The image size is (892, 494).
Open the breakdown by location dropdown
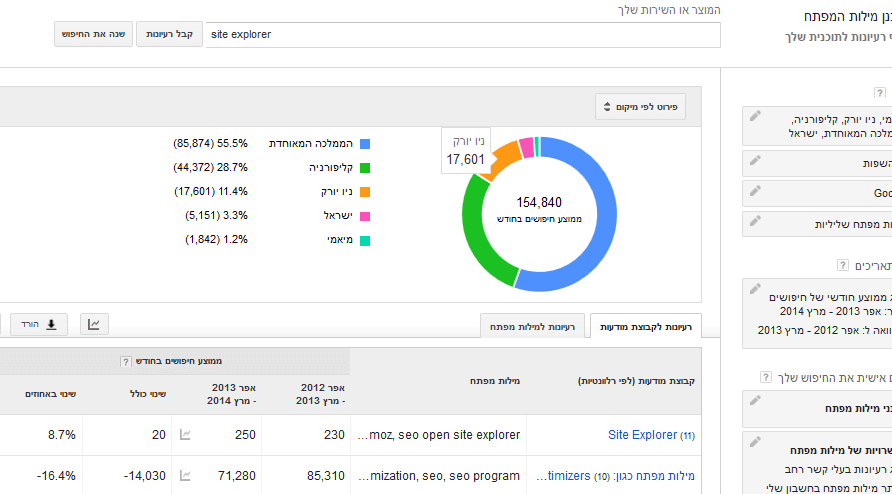[x=641, y=106]
